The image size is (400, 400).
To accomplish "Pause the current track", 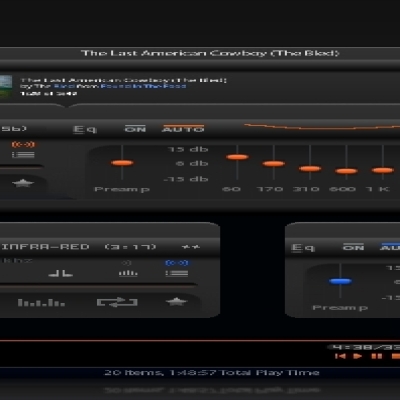I will pos(377,356).
